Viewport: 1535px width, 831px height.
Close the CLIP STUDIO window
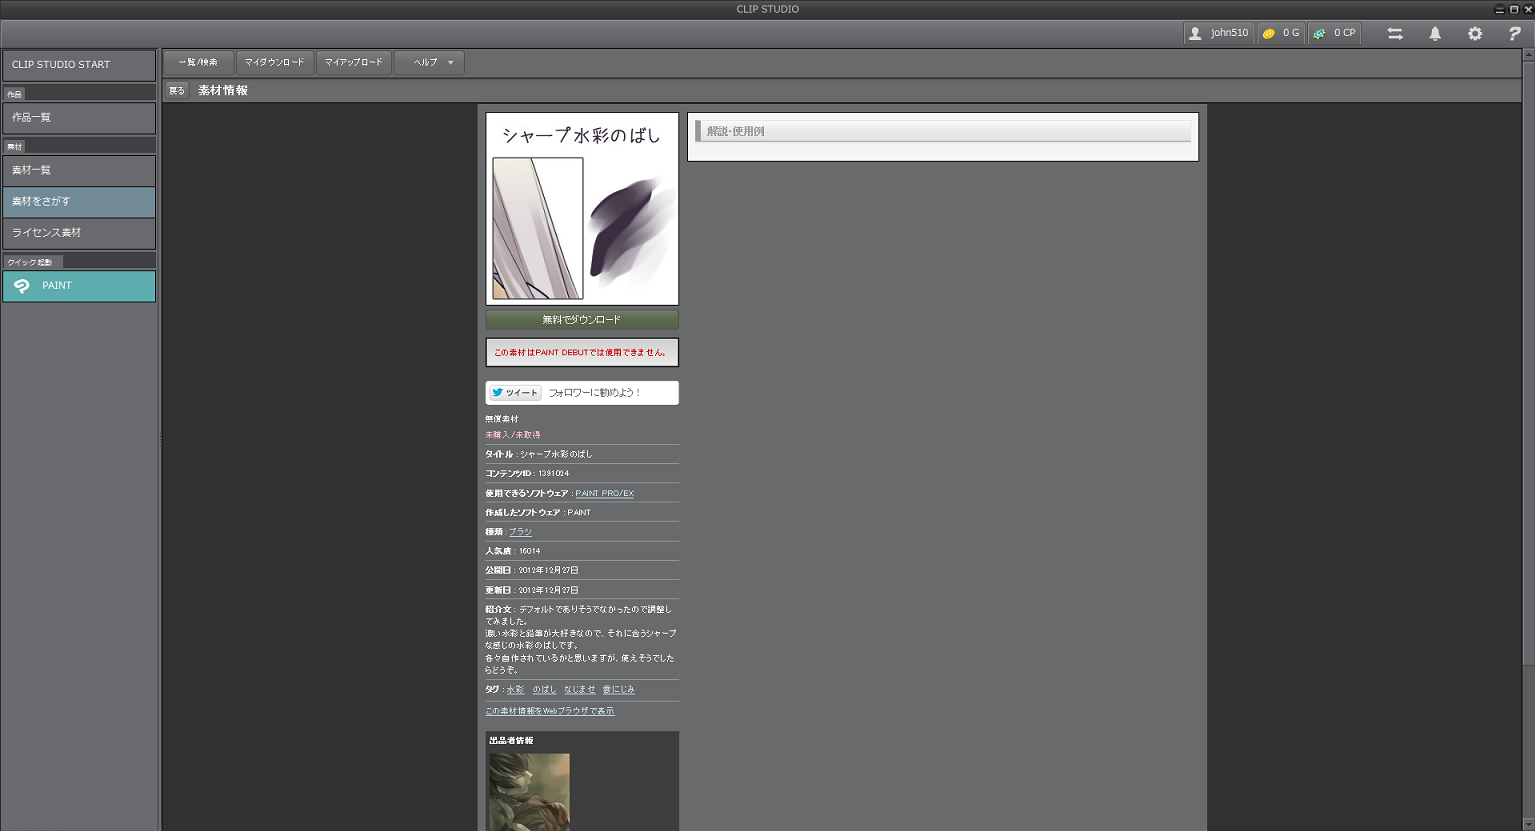coord(1528,9)
